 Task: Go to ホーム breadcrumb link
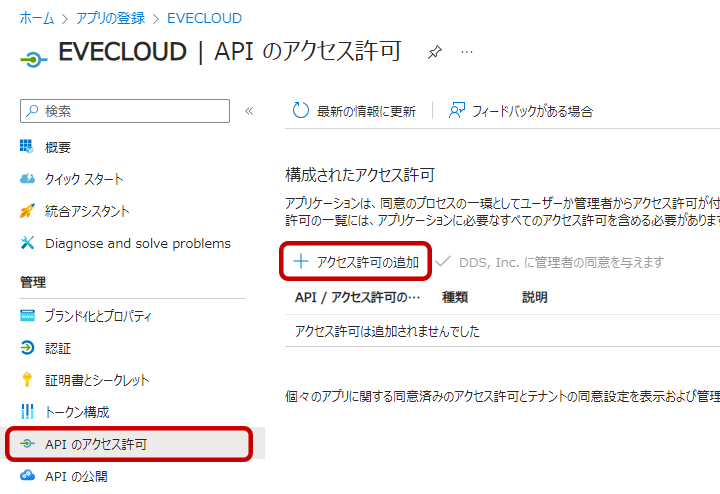pos(37,18)
